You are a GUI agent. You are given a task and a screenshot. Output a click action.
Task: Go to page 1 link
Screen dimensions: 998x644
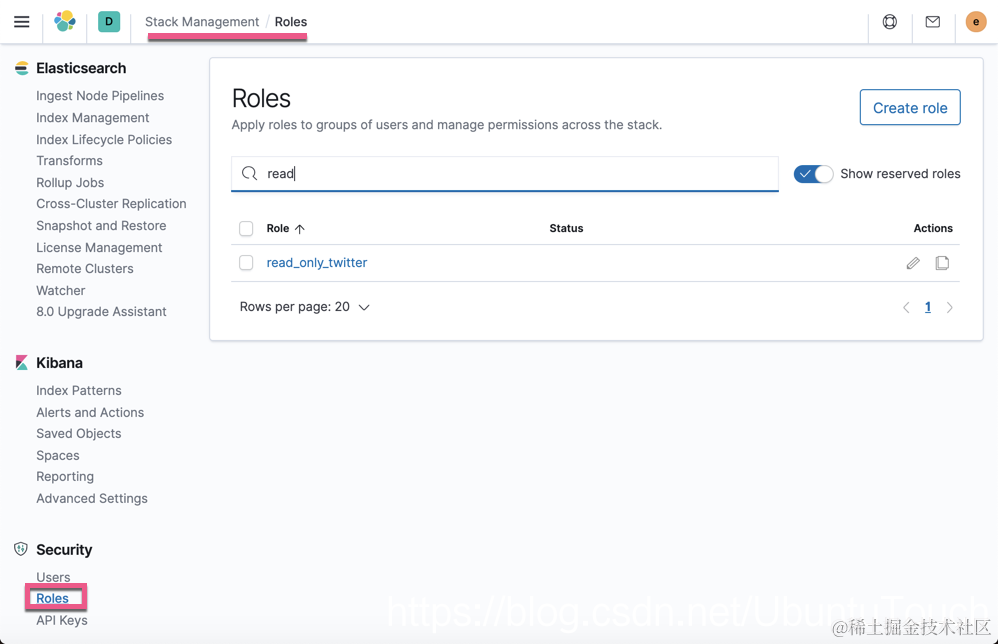point(927,307)
